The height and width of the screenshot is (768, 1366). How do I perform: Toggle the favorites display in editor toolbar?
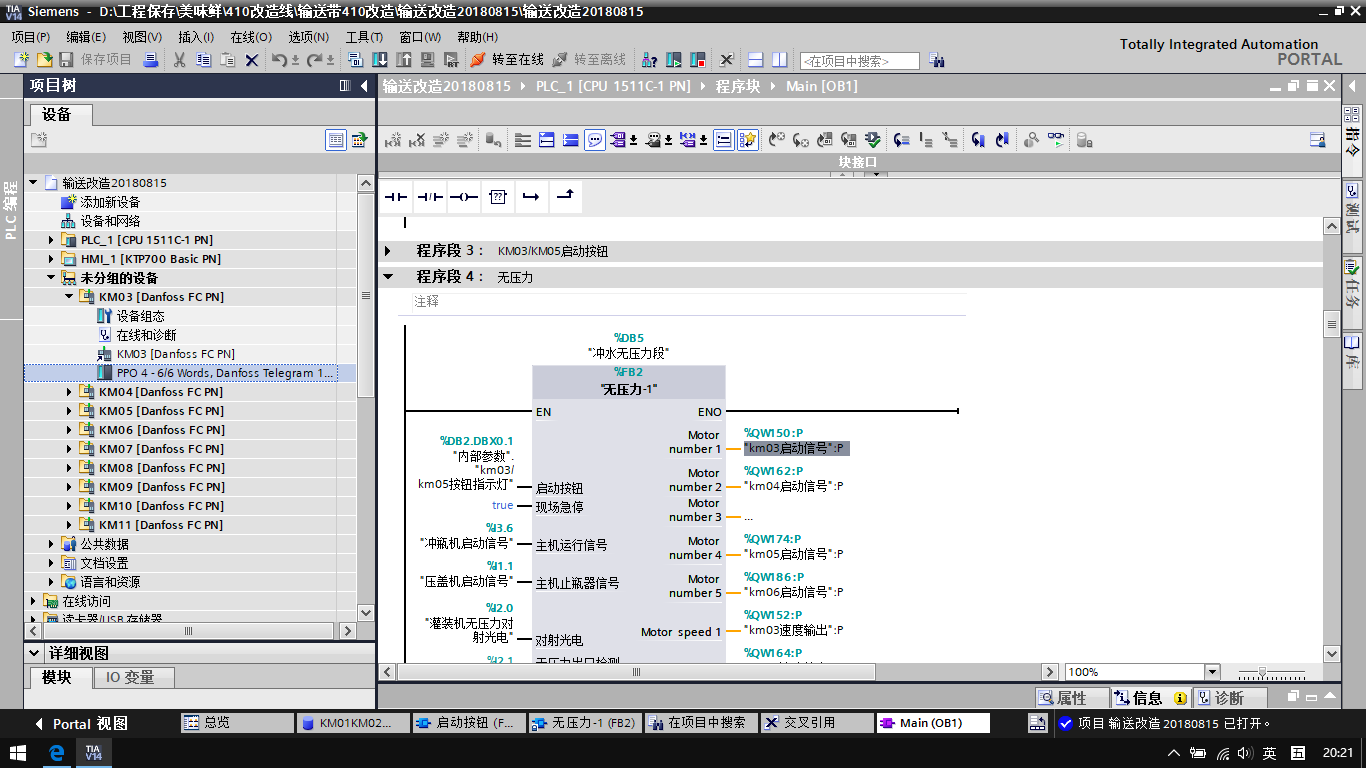click(748, 140)
